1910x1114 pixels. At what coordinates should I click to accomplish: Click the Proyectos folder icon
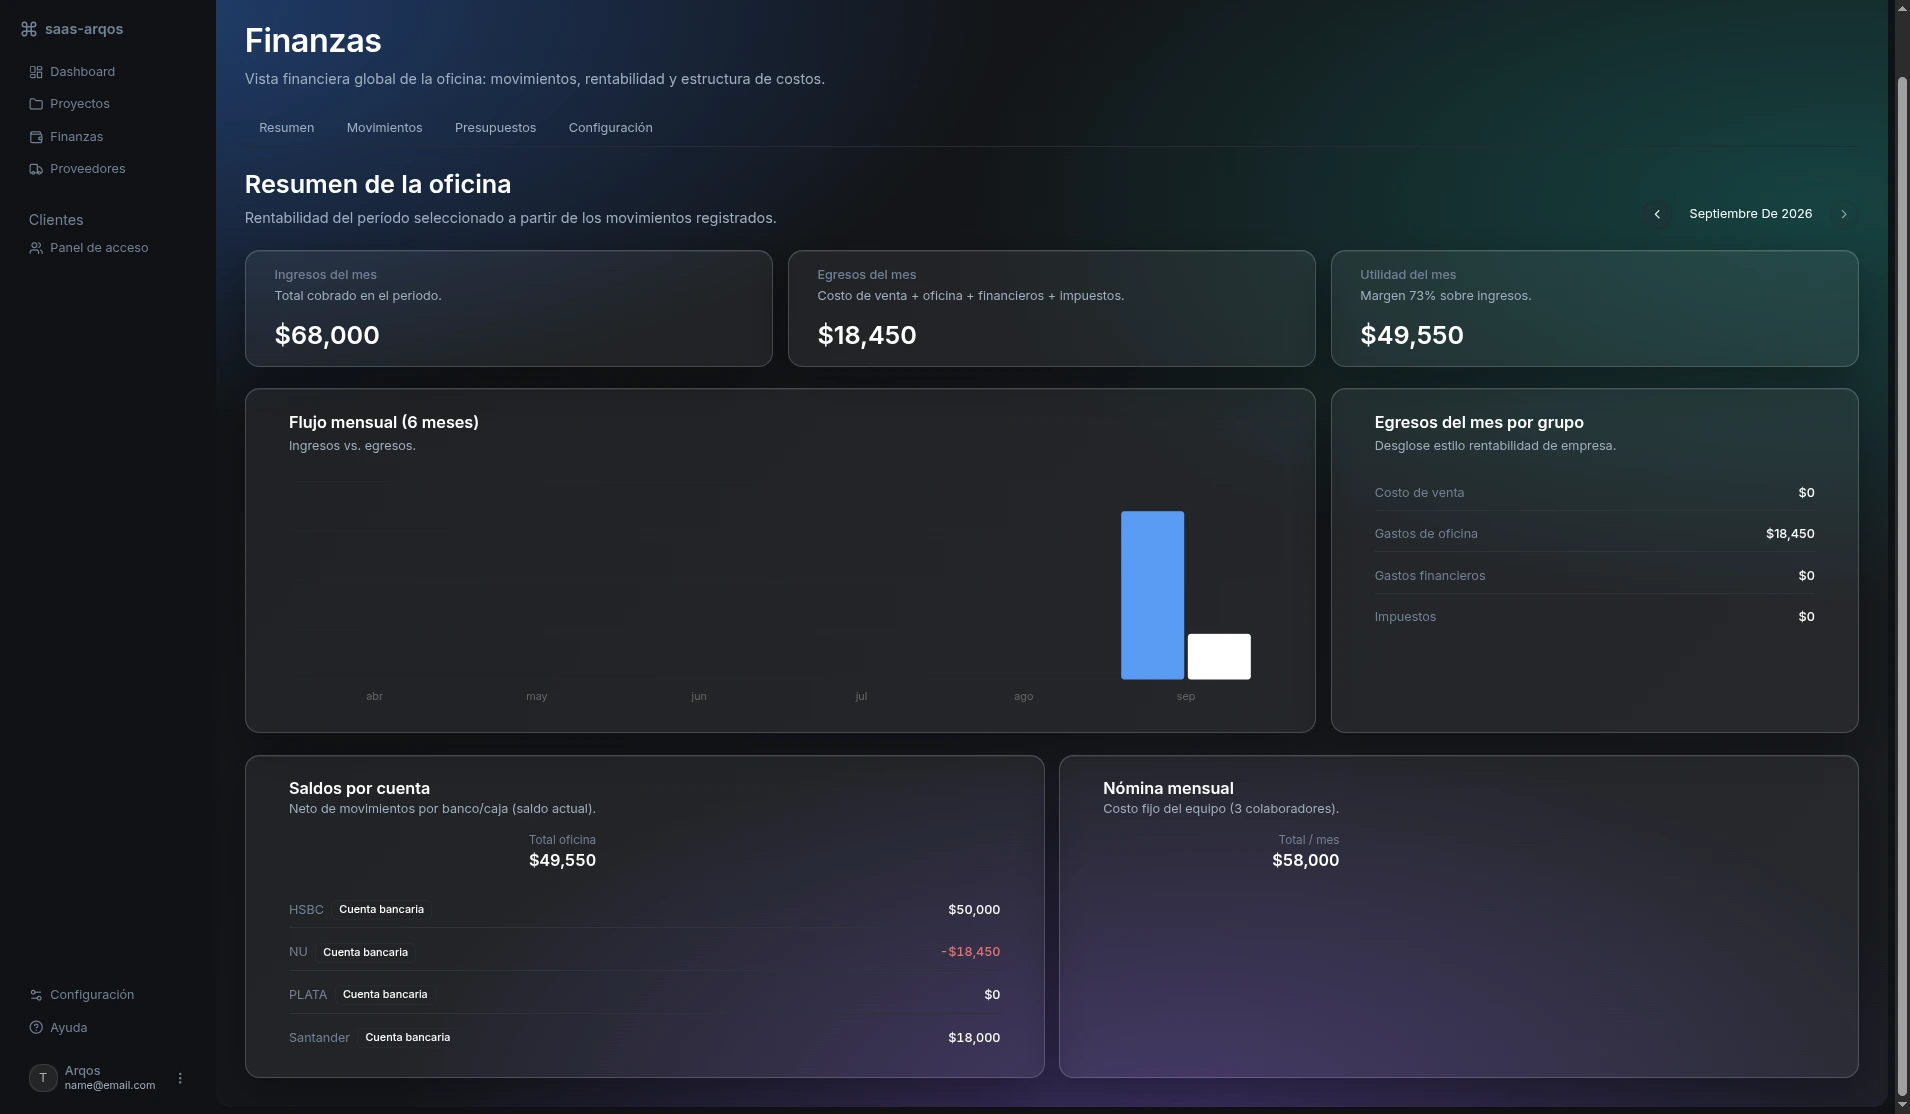pos(36,104)
